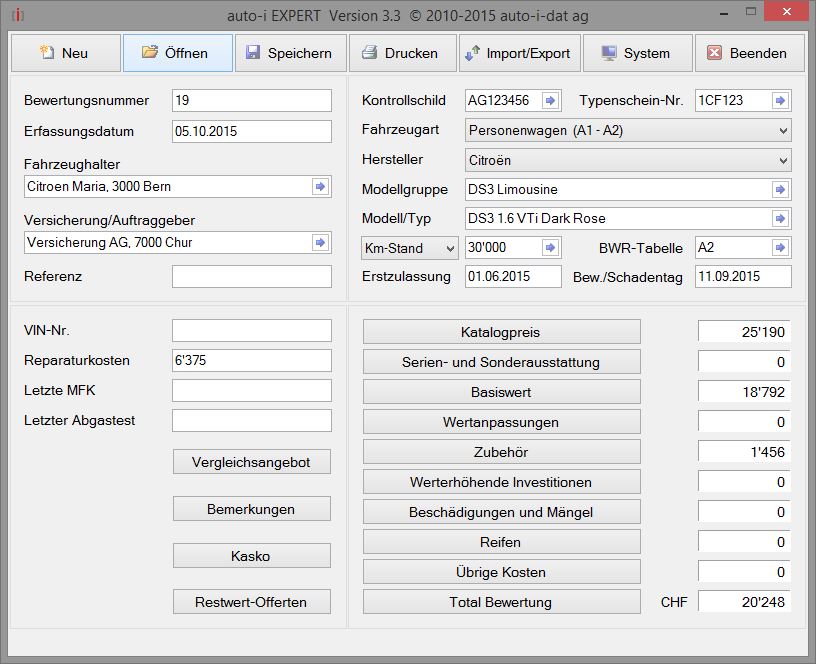Open the System settings button
The image size is (816, 664).
638,53
